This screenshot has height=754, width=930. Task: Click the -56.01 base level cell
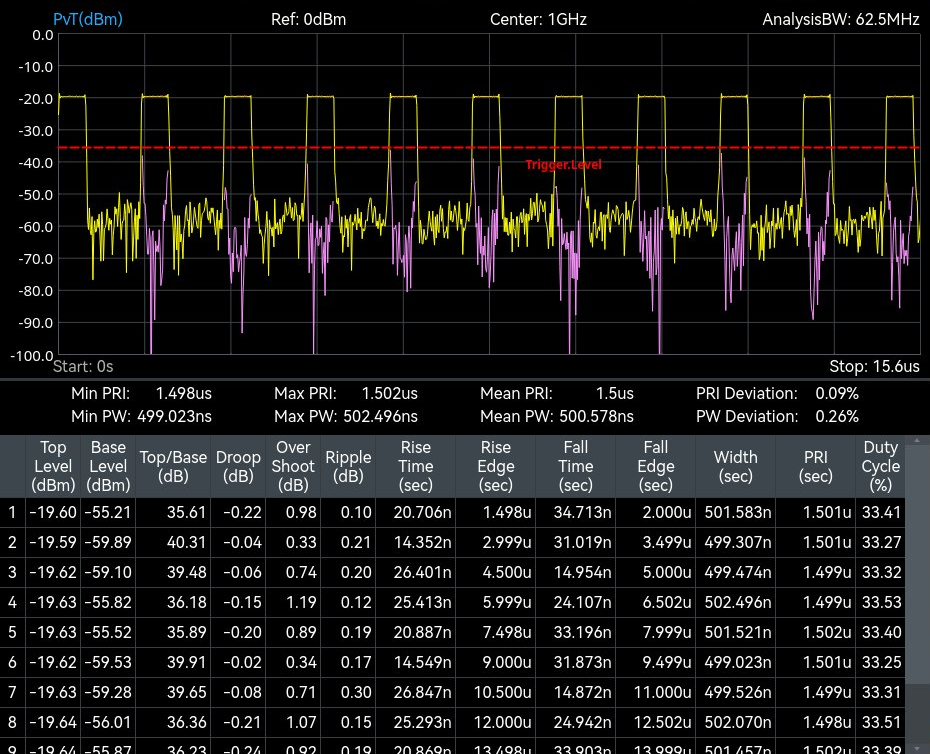(x=108, y=722)
